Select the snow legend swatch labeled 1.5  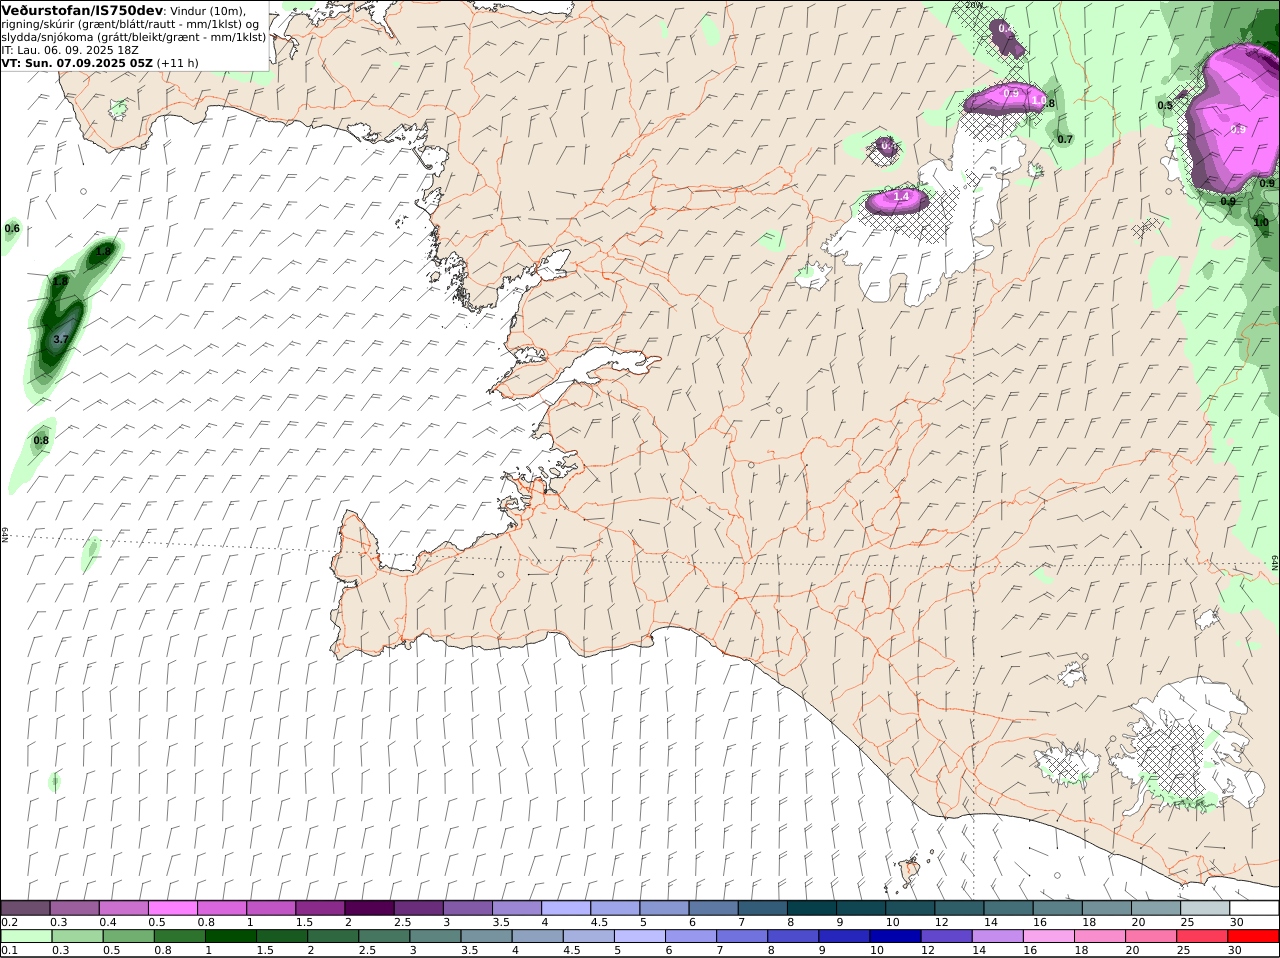pos(320,908)
